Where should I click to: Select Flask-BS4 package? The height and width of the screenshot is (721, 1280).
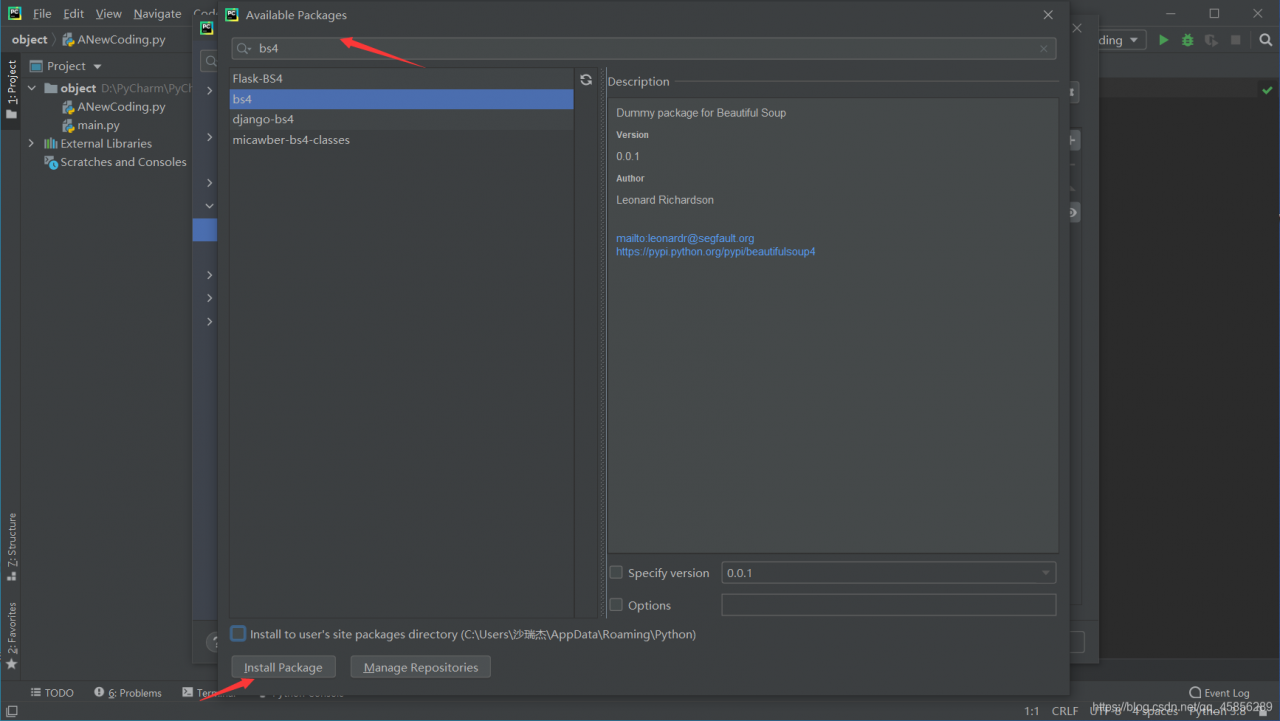coord(401,78)
